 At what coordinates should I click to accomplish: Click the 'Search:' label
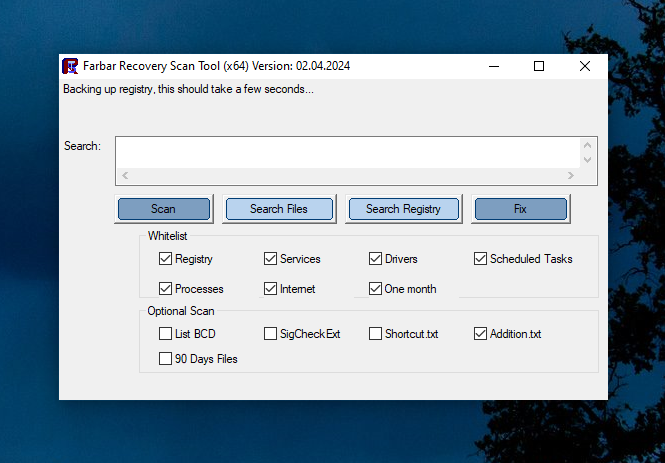coord(82,146)
